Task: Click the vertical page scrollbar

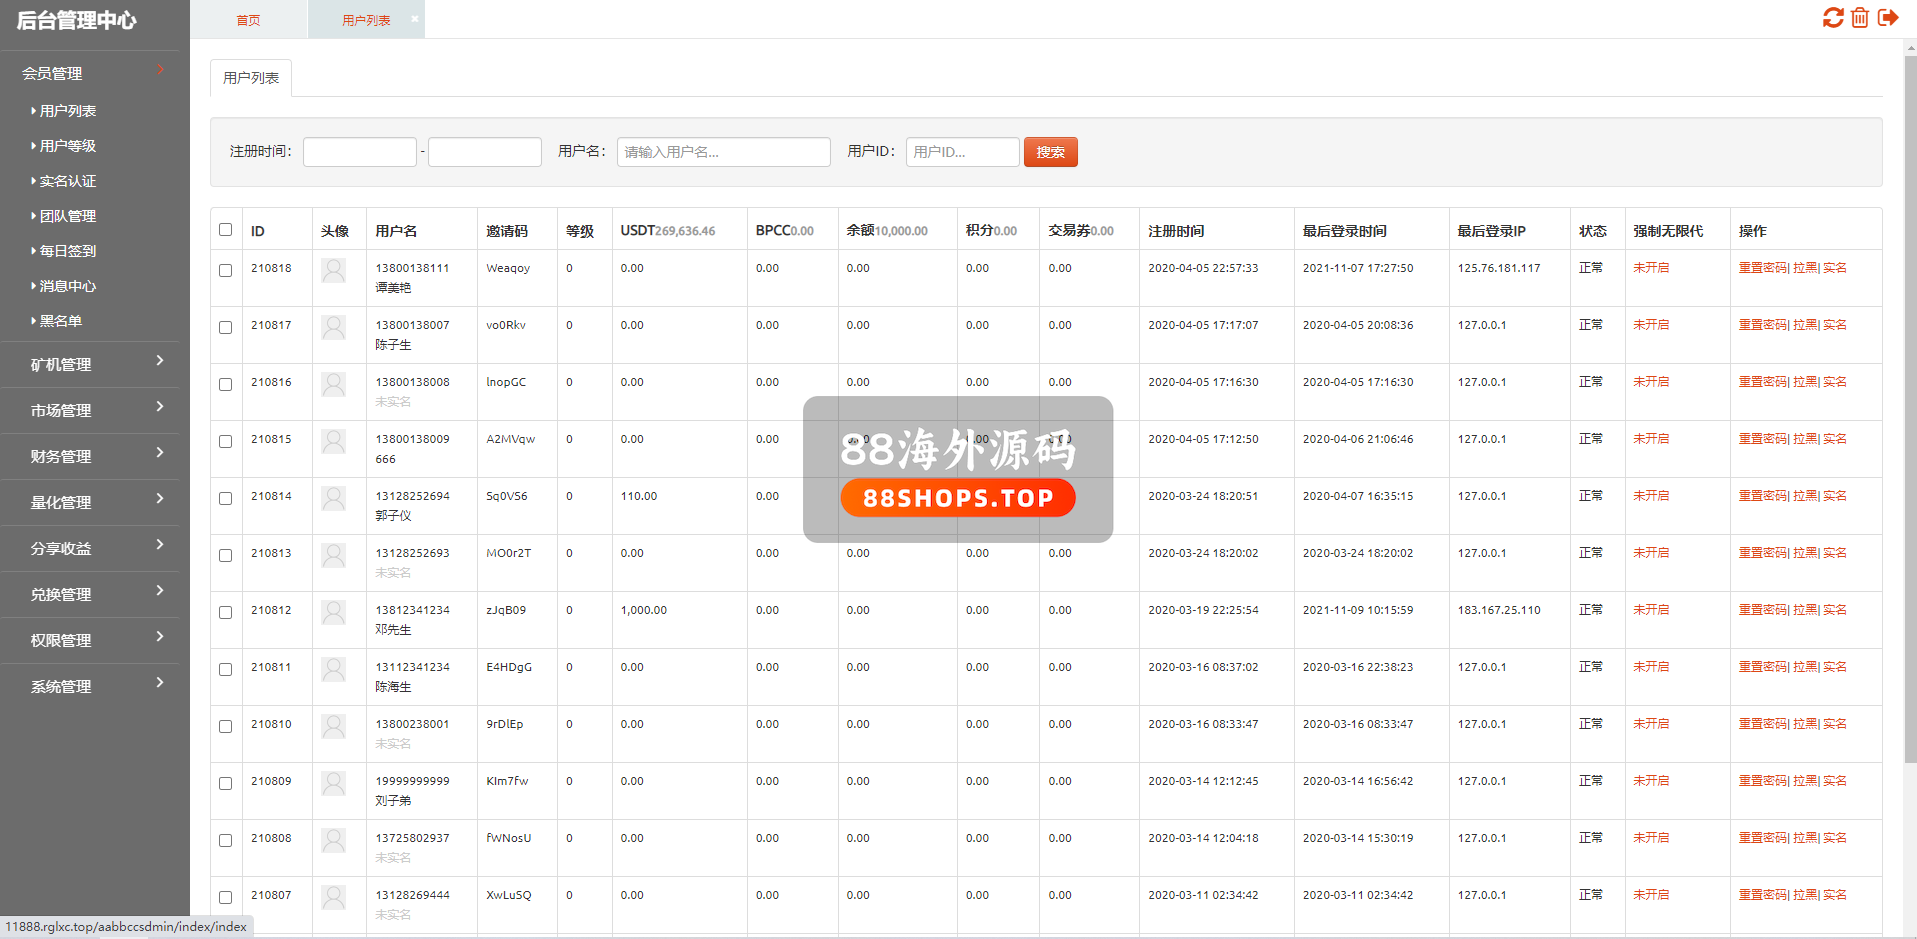Action: click(1910, 400)
